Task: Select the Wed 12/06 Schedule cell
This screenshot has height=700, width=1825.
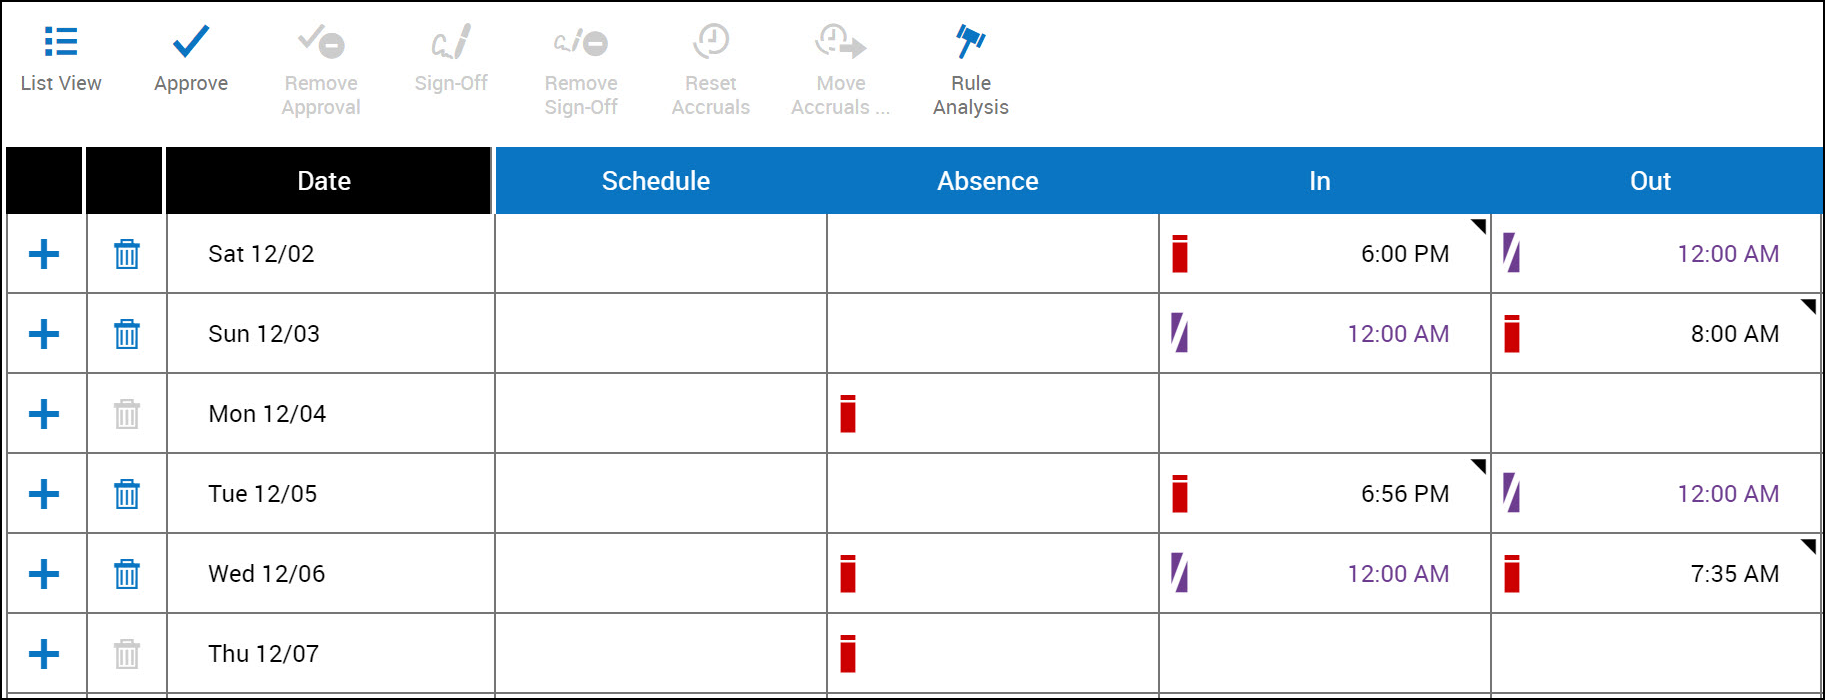Action: point(661,574)
